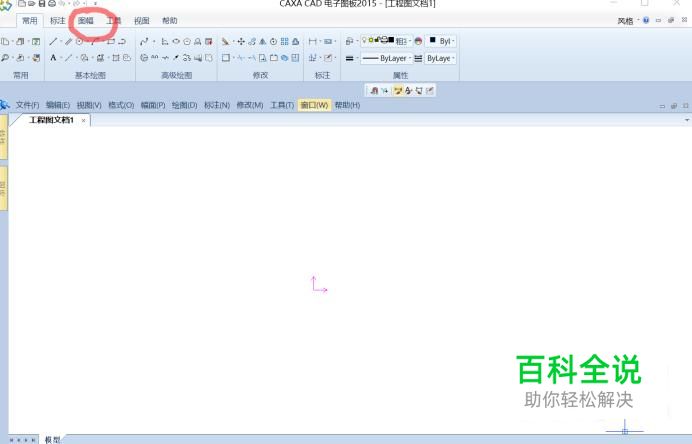Click the Help question icon near 风格
This screenshot has height=444, width=692.
point(646,20)
